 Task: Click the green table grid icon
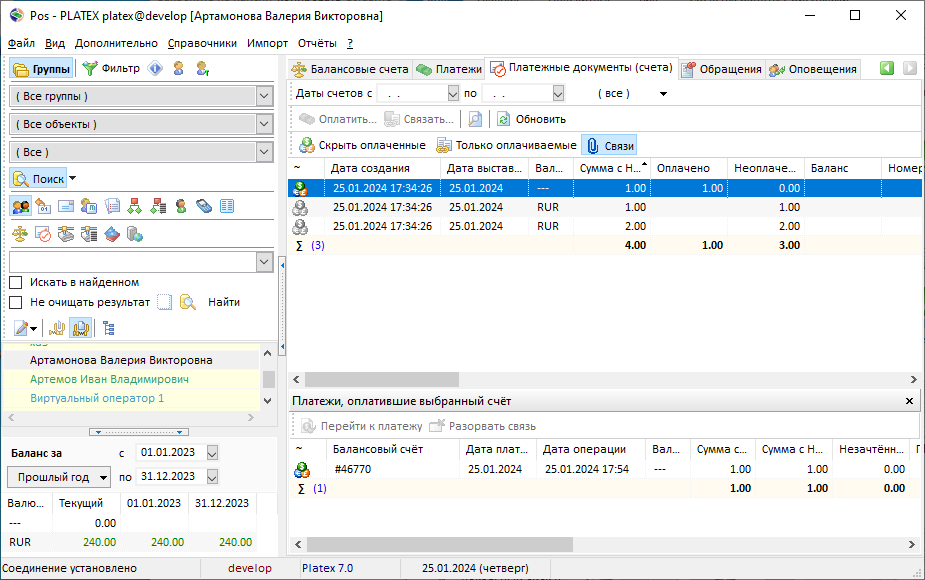227,206
